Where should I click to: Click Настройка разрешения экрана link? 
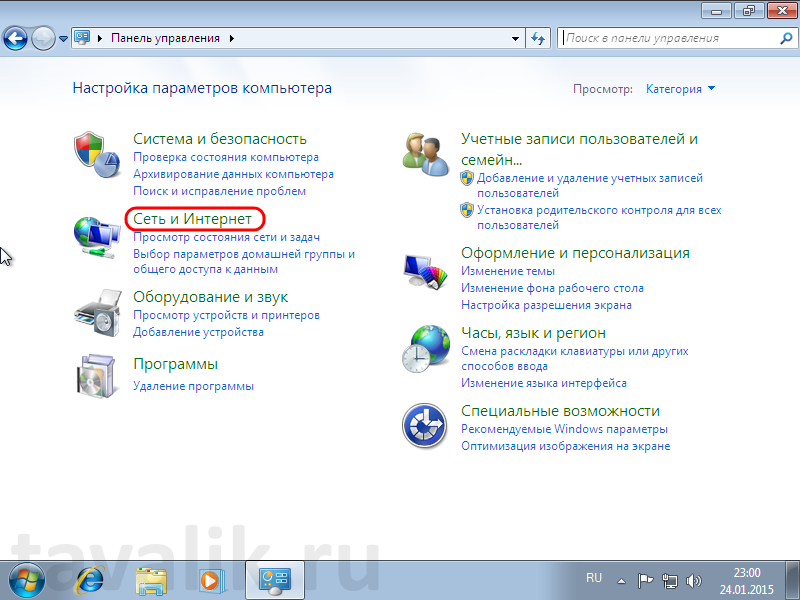[x=546, y=305]
